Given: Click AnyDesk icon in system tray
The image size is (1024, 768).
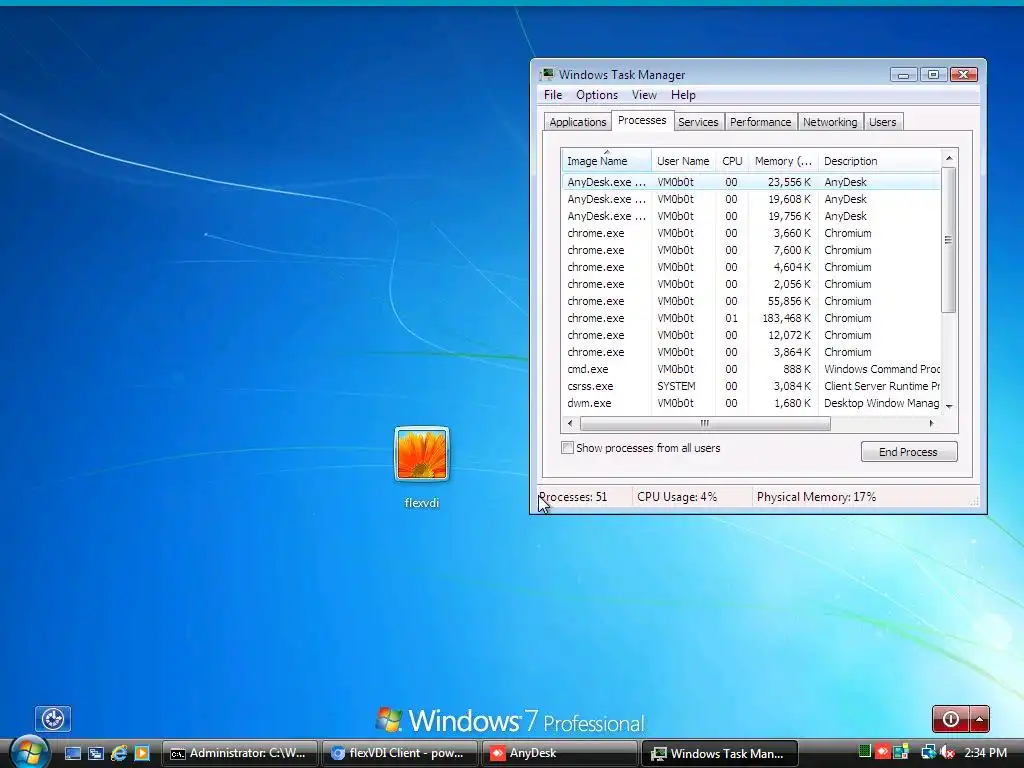Looking at the screenshot, I should pyautogui.click(x=883, y=752).
